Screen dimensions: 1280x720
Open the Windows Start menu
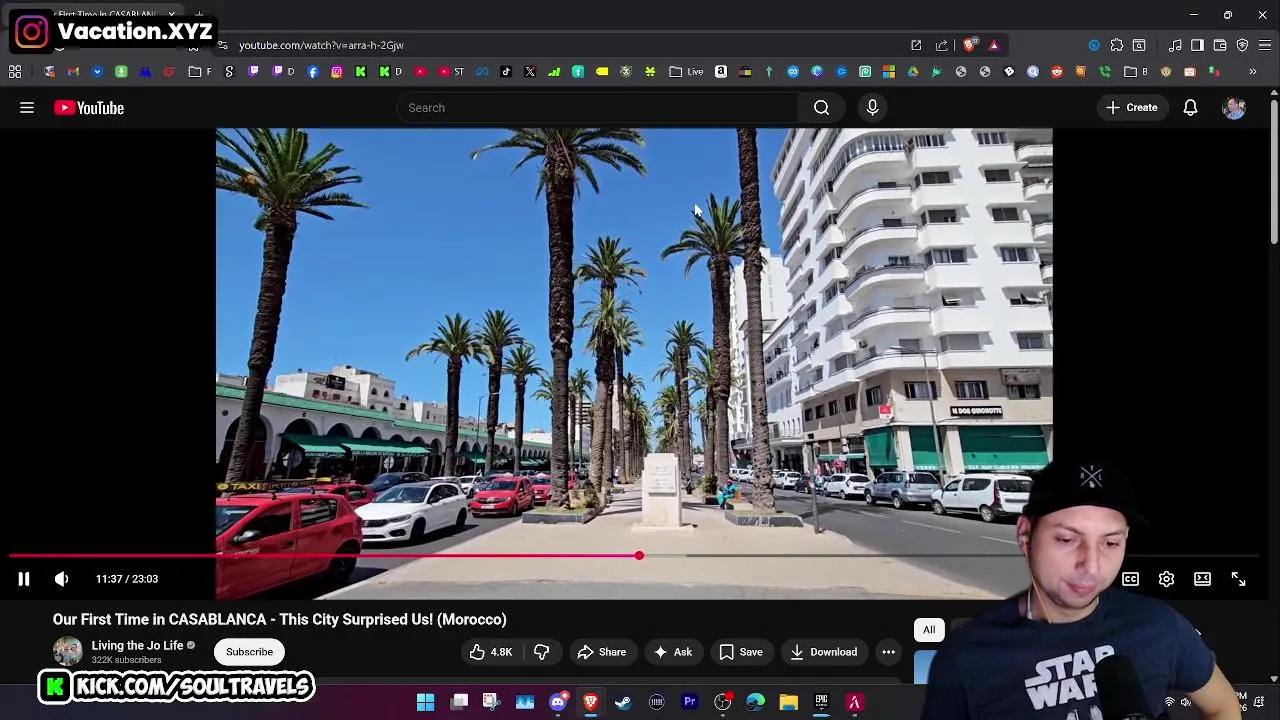point(425,702)
